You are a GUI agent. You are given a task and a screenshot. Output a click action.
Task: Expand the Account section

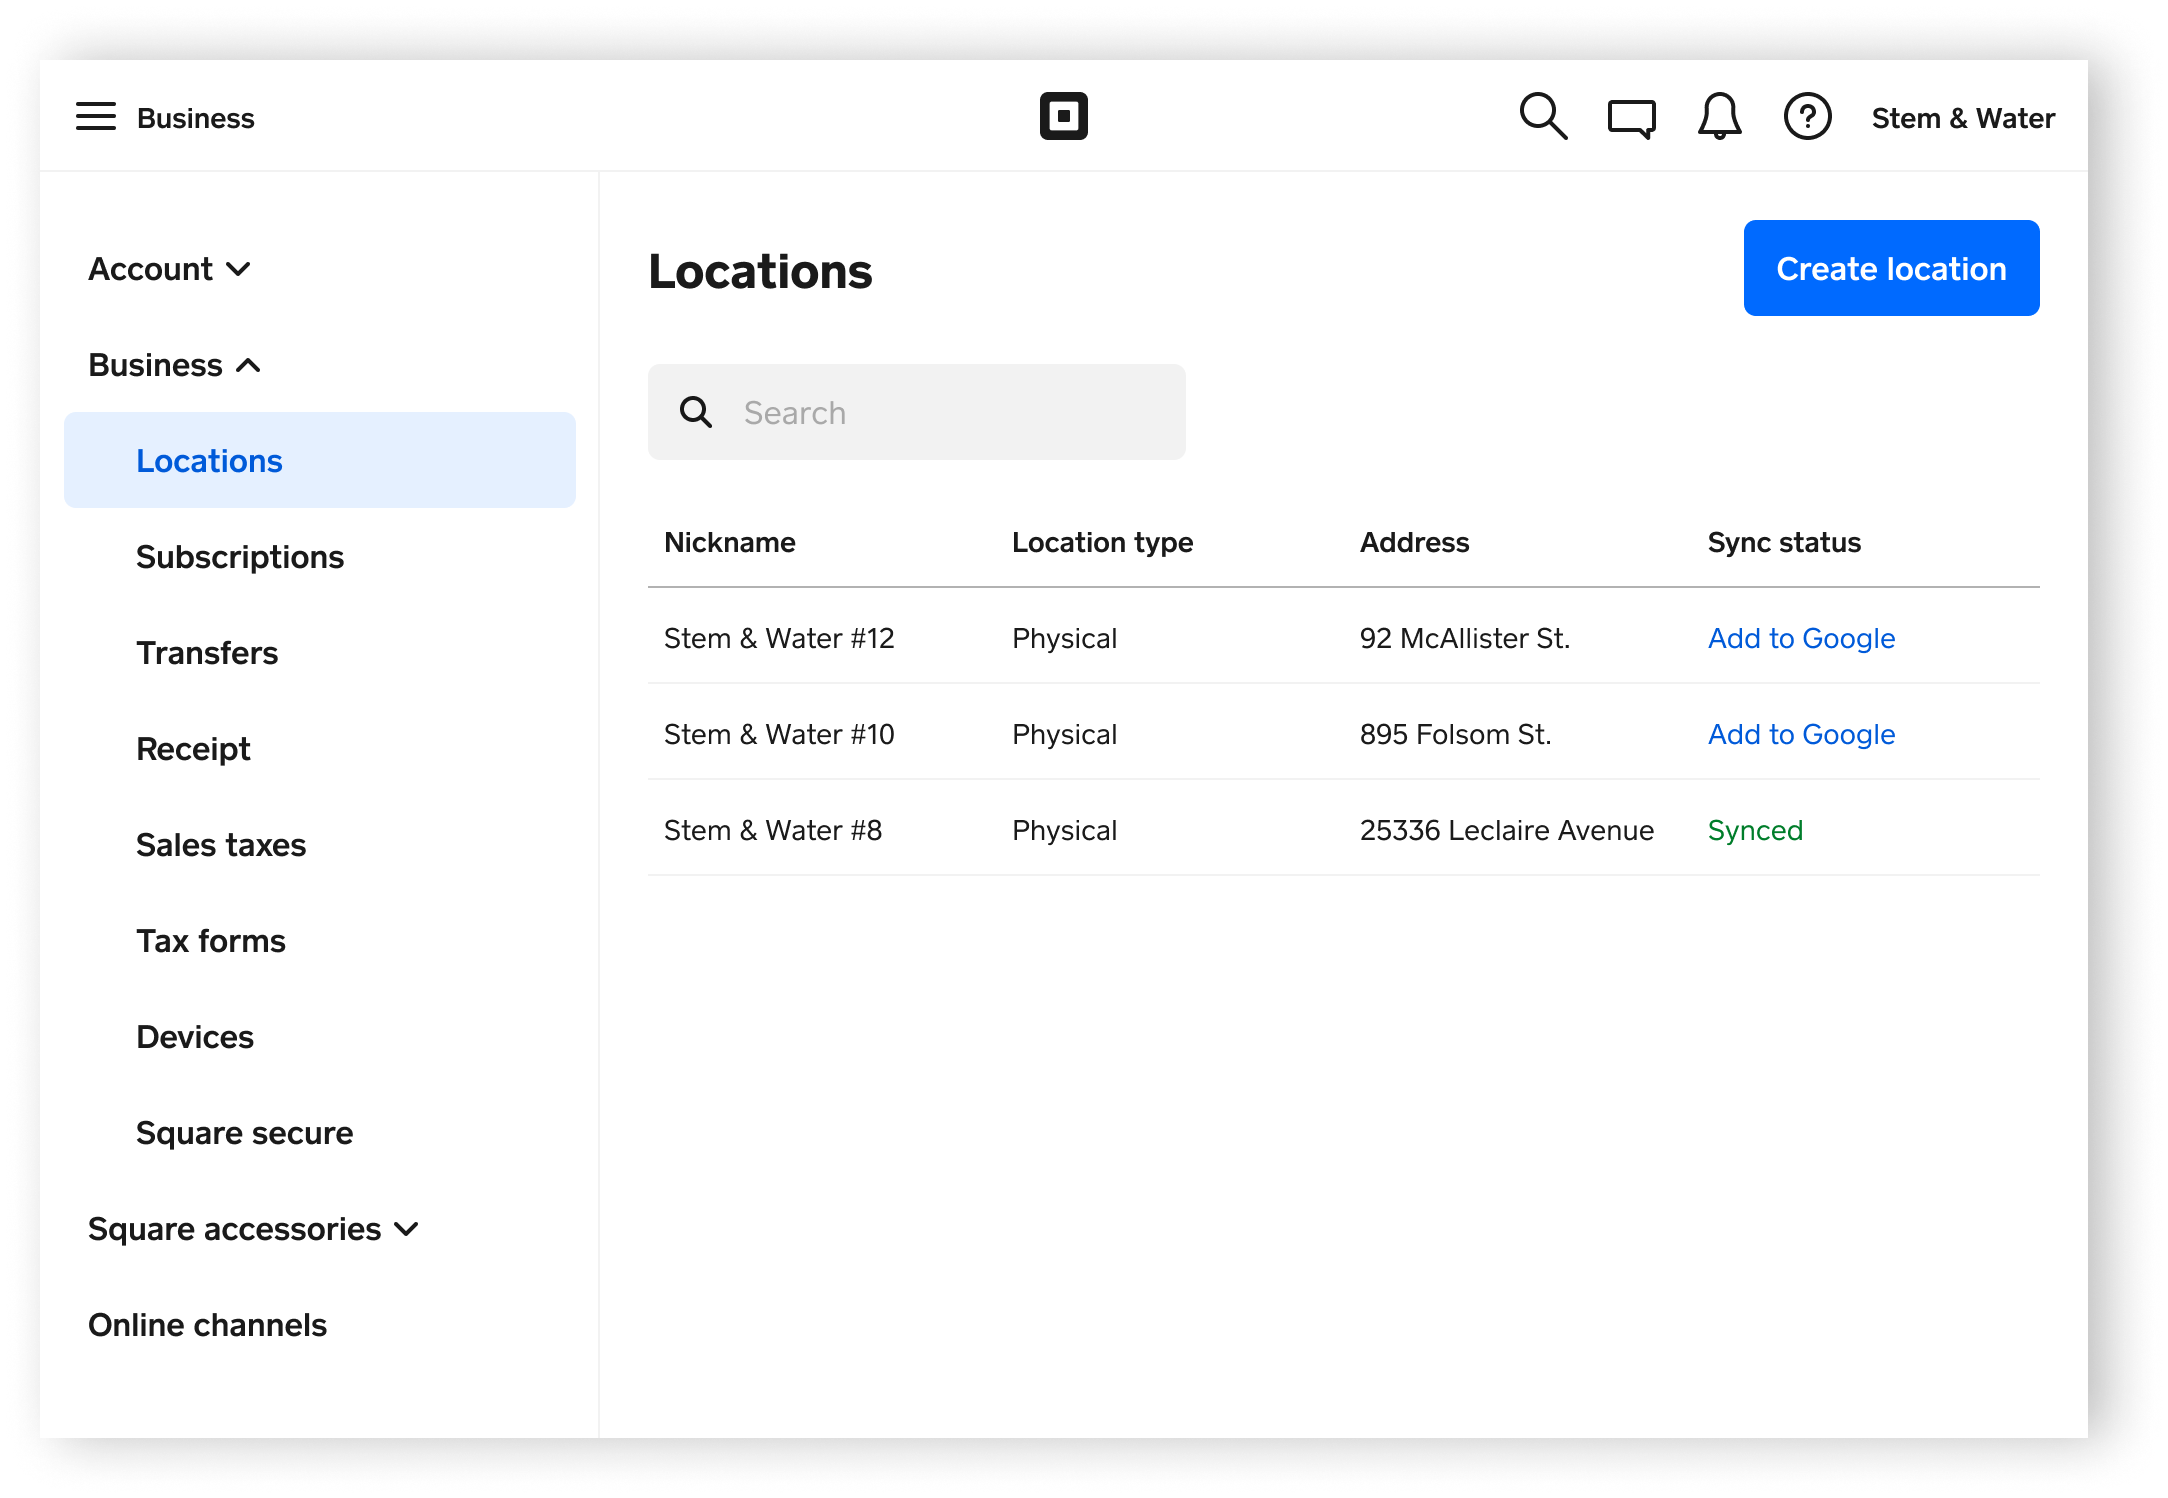click(169, 269)
